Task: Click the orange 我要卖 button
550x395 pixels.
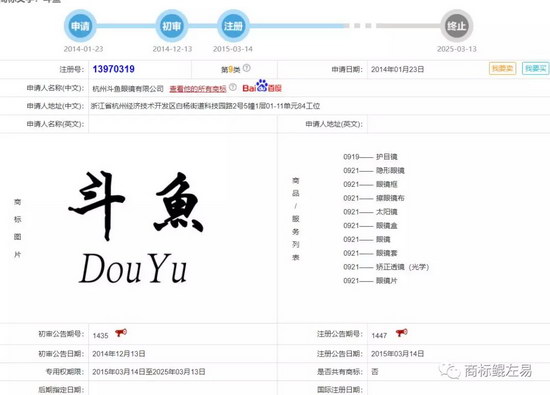Action: (503, 68)
